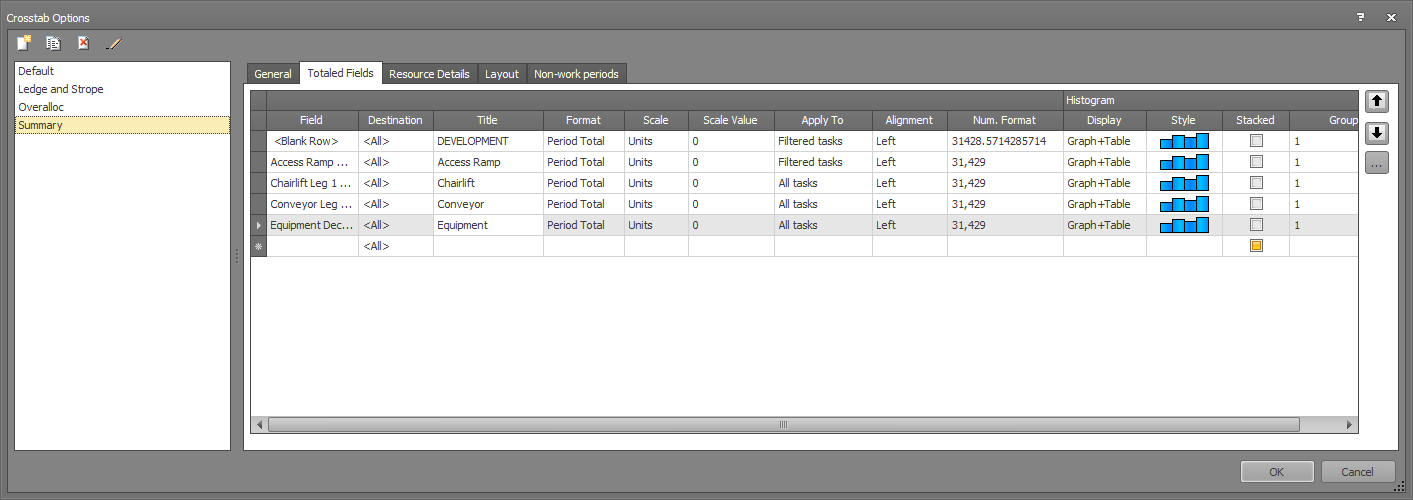The width and height of the screenshot is (1413, 500).
Task: Click the help question mark icon
Action: [x=1360, y=18]
